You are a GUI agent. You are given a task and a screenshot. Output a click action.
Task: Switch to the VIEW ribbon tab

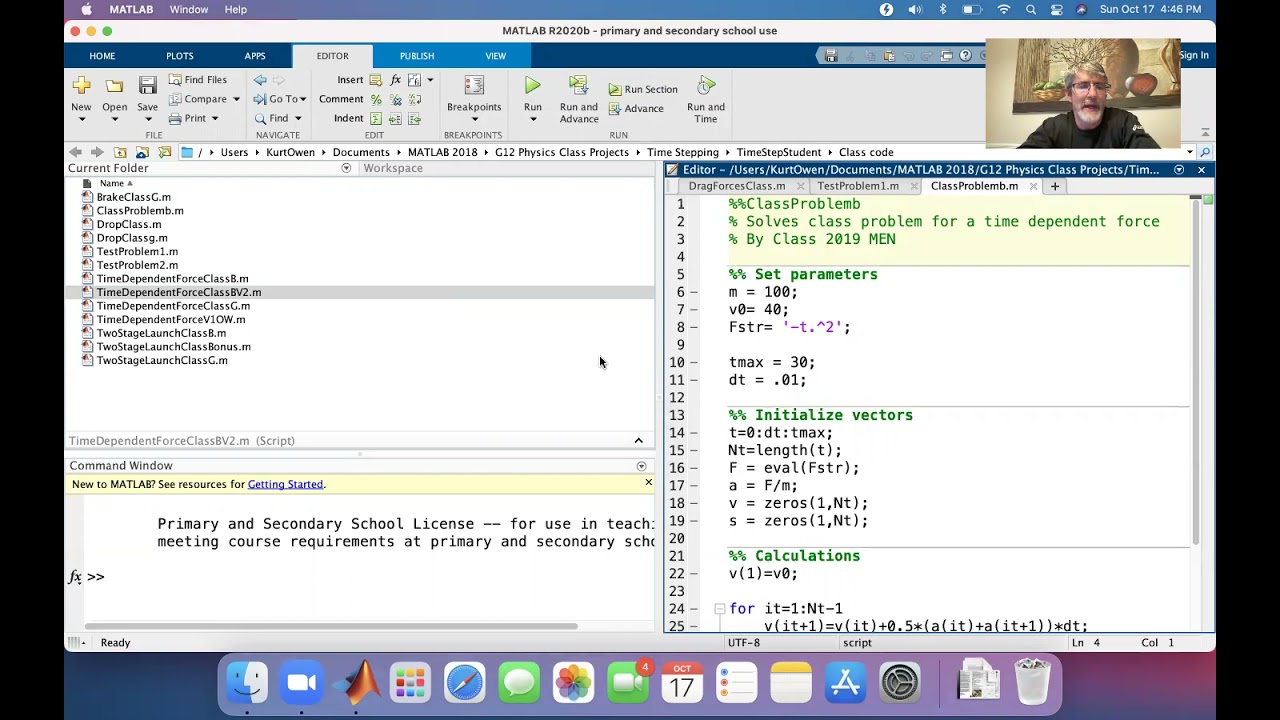tap(495, 56)
